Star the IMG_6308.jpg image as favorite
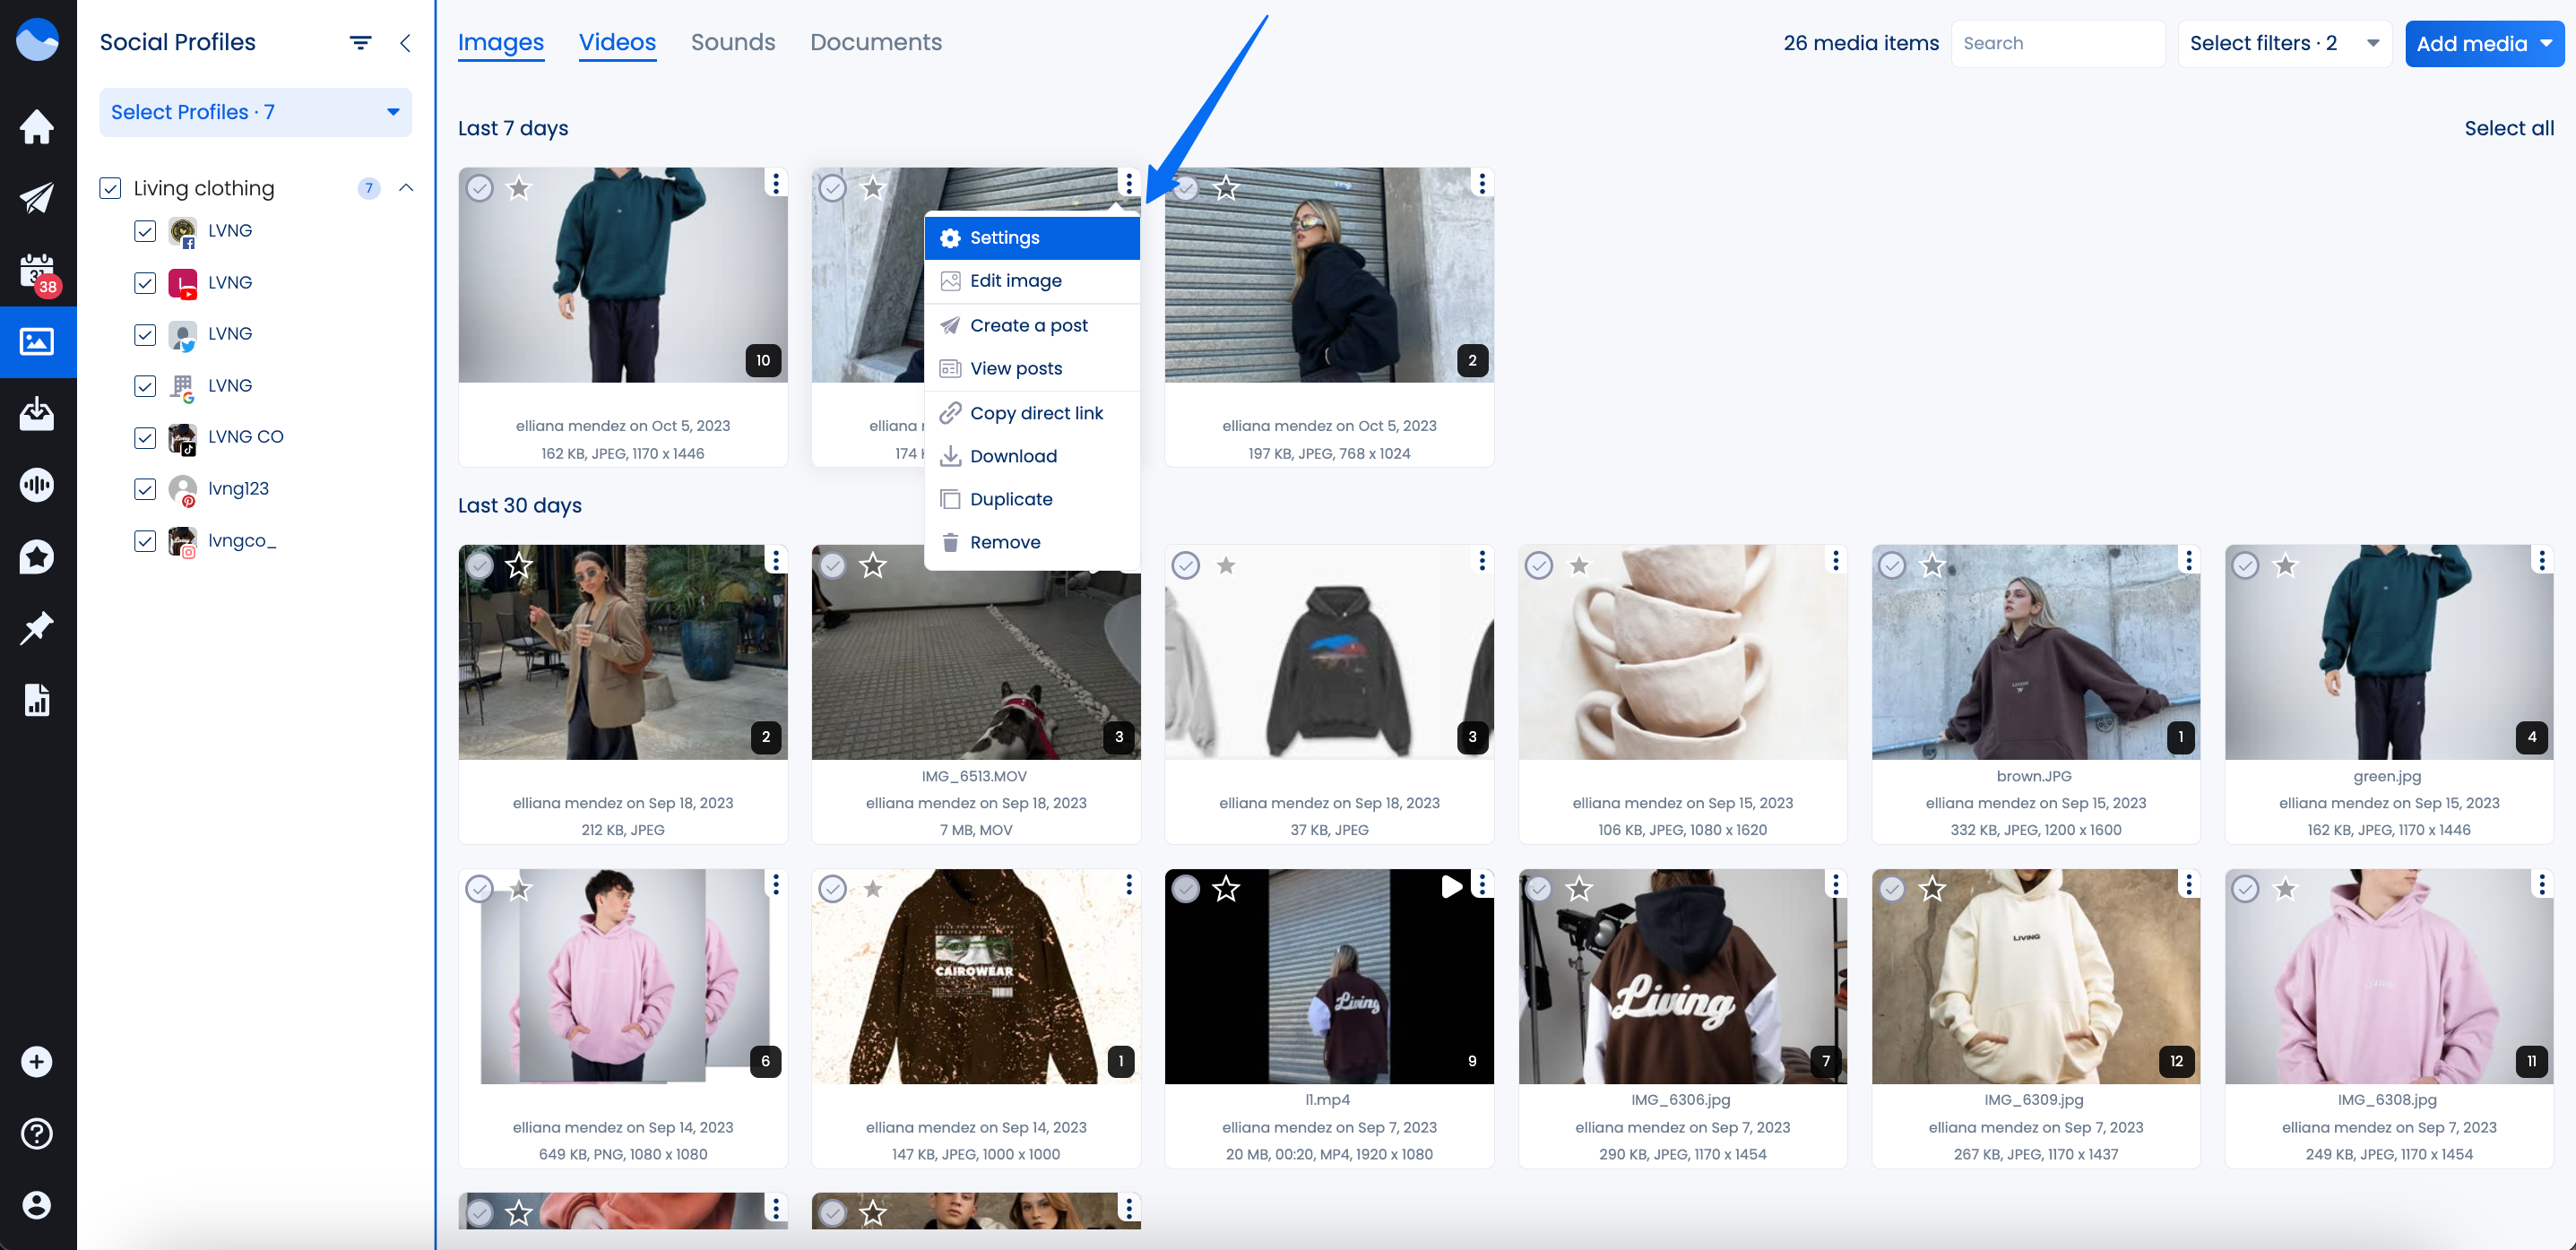2576x1250 pixels. [x=2286, y=889]
